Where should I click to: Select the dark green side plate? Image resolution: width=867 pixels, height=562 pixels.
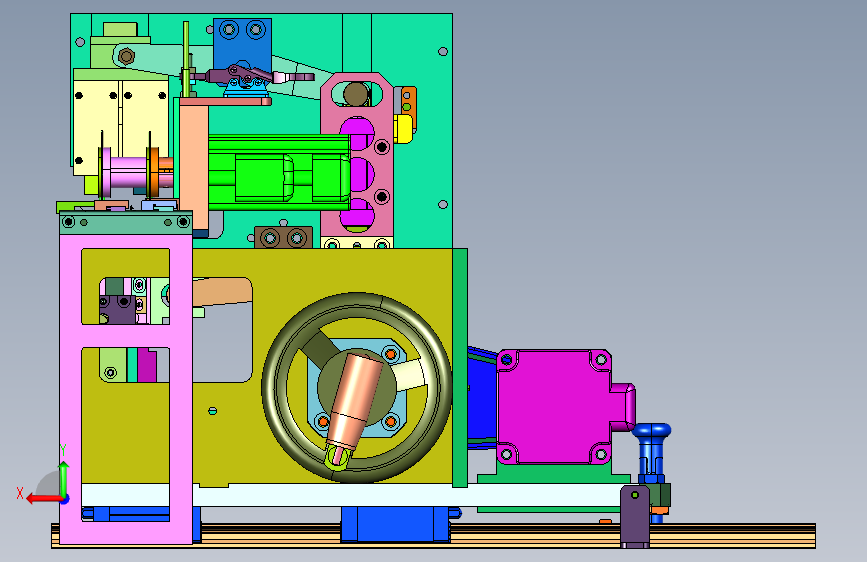pos(460,368)
